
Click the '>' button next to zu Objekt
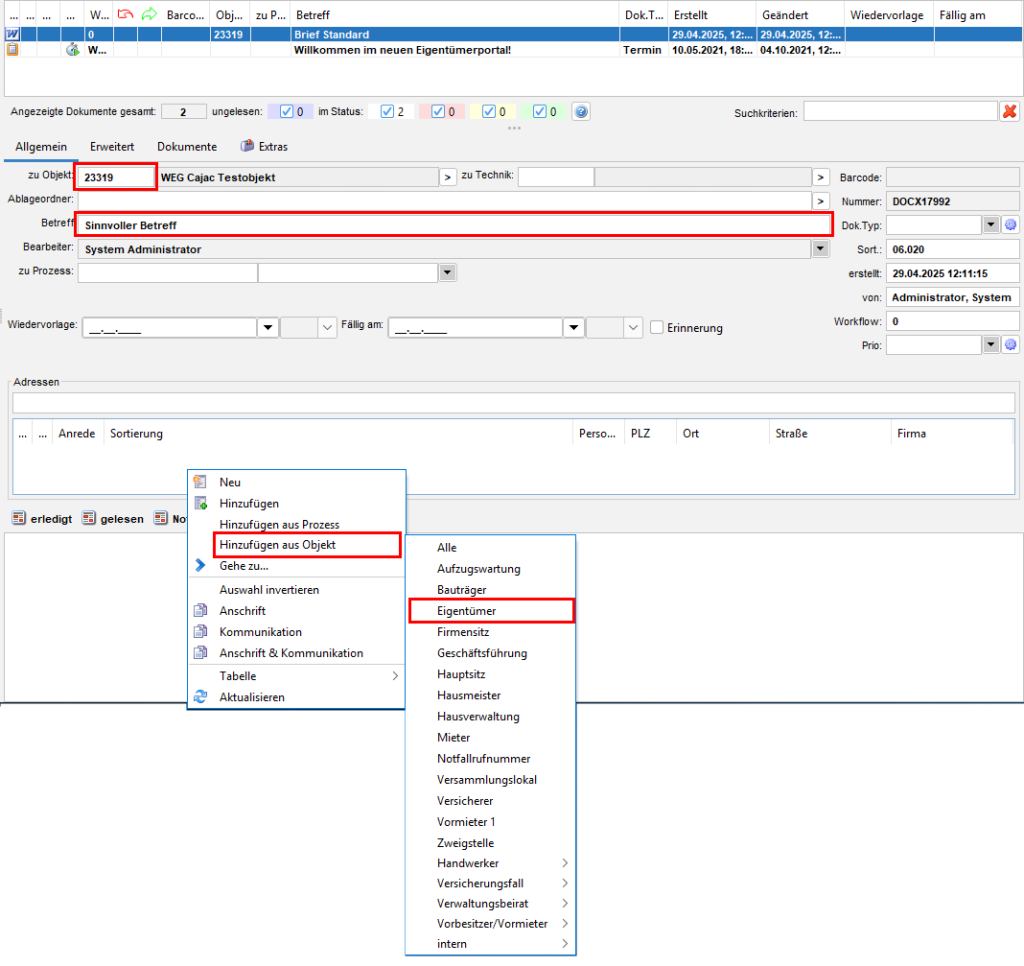[448, 177]
